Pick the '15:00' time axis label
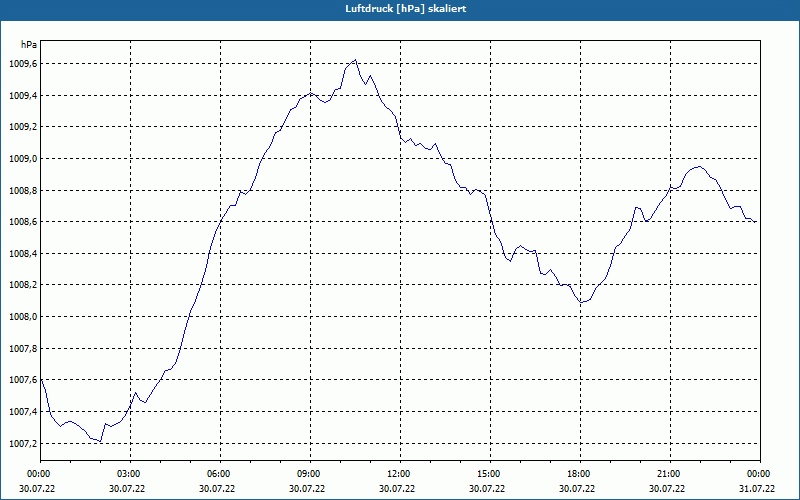This screenshot has width=800, height=500. [x=487, y=474]
